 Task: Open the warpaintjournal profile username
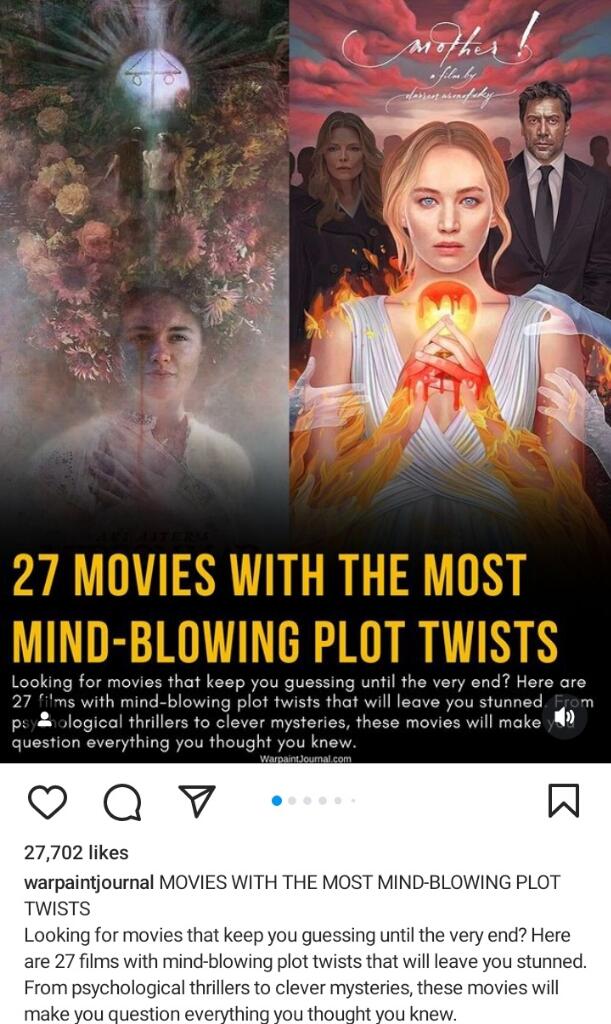pyautogui.click(x=89, y=882)
